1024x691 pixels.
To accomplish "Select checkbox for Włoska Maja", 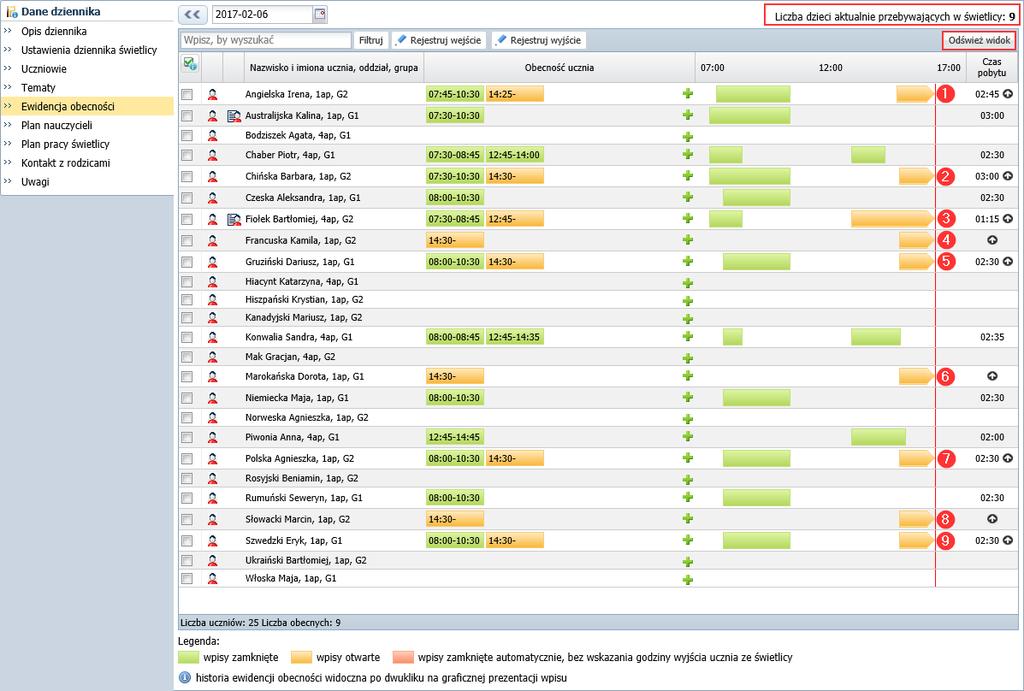I will pos(187,578).
